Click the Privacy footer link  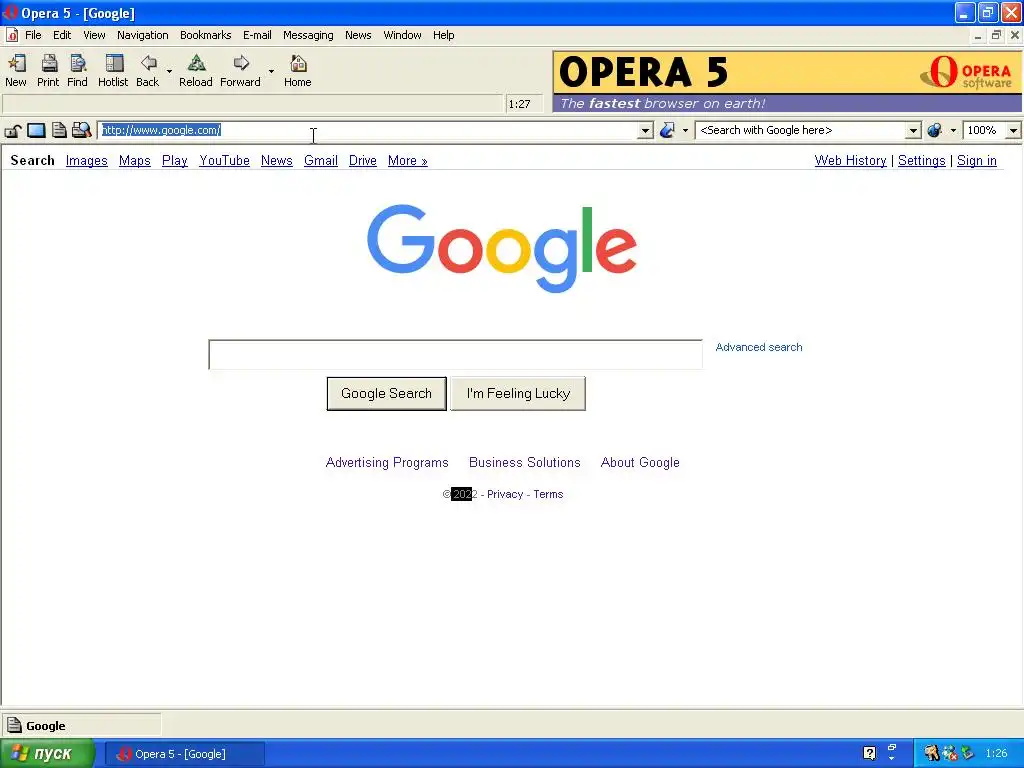(x=505, y=494)
